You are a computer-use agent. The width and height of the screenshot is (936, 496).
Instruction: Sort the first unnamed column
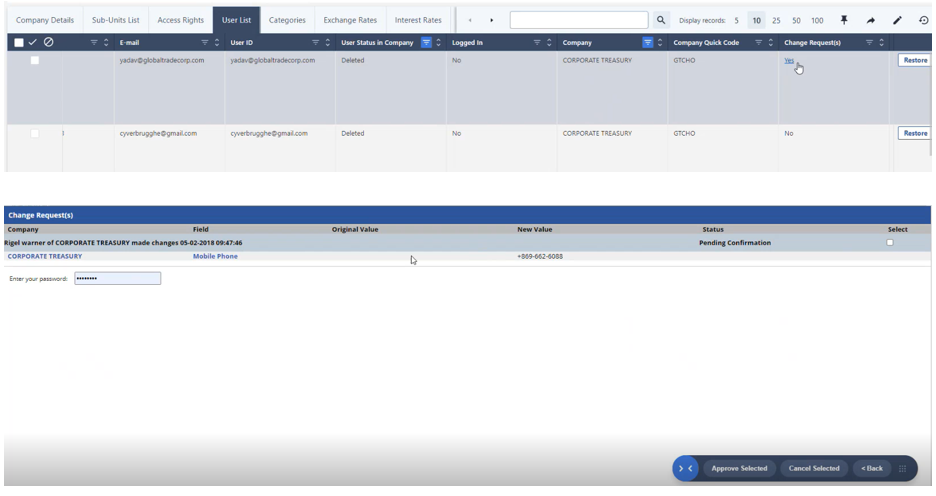coord(106,42)
